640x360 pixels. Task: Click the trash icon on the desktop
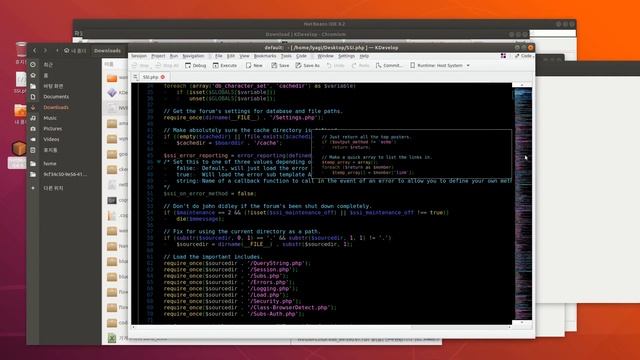[21, 50]
